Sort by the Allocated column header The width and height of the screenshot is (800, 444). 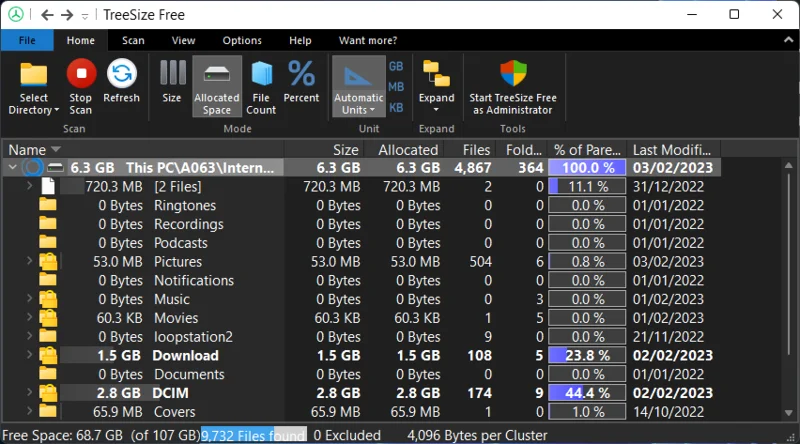[x=404, y=150]
